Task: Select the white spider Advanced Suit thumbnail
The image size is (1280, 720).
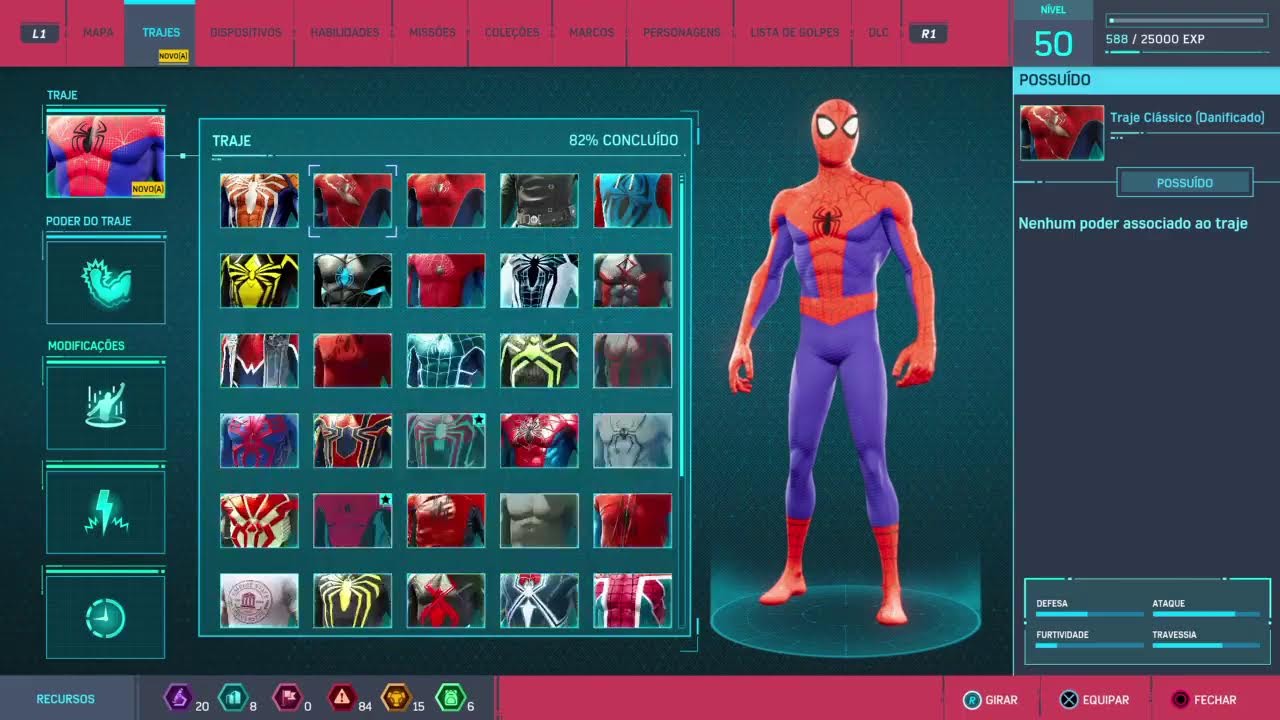Action: point(259,200)
